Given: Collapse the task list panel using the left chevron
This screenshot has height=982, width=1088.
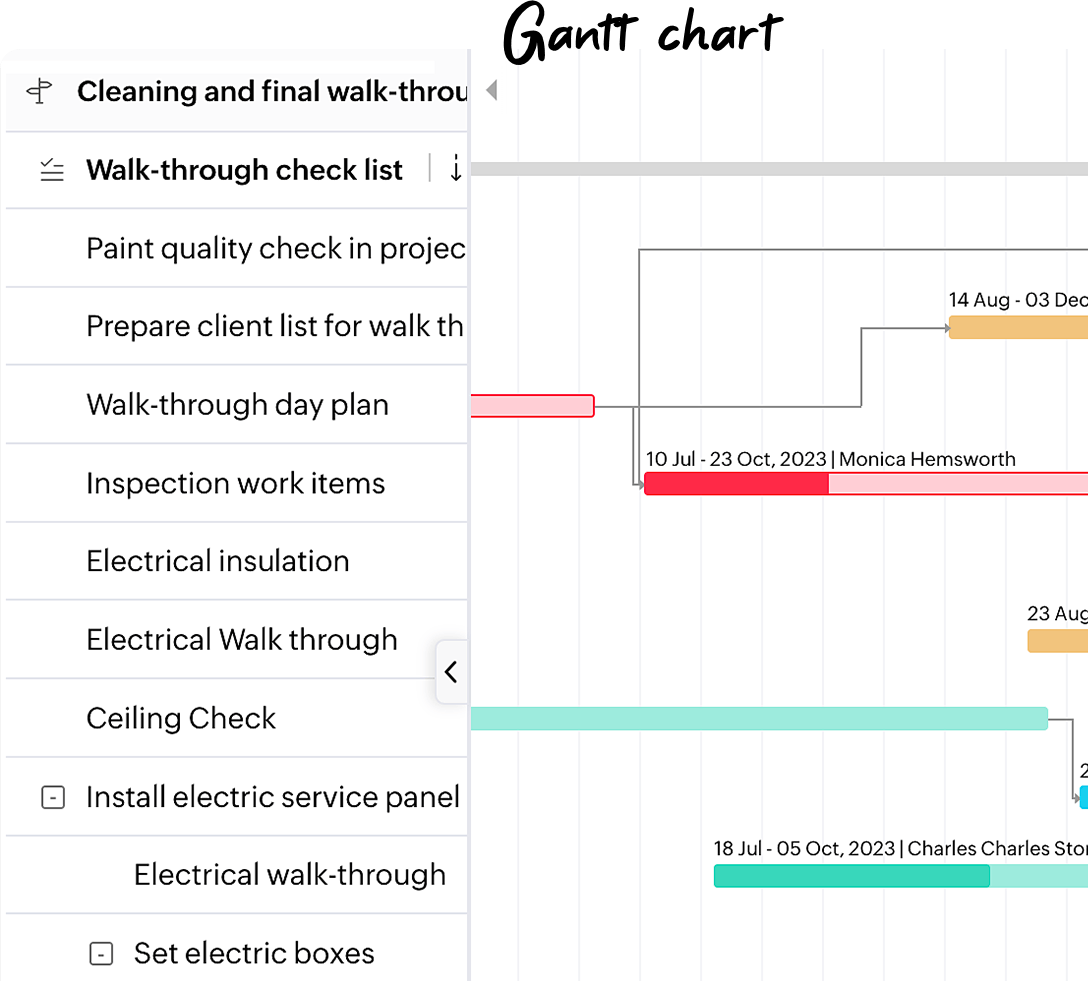Looking at the screenshot, I should coord(452,672).
